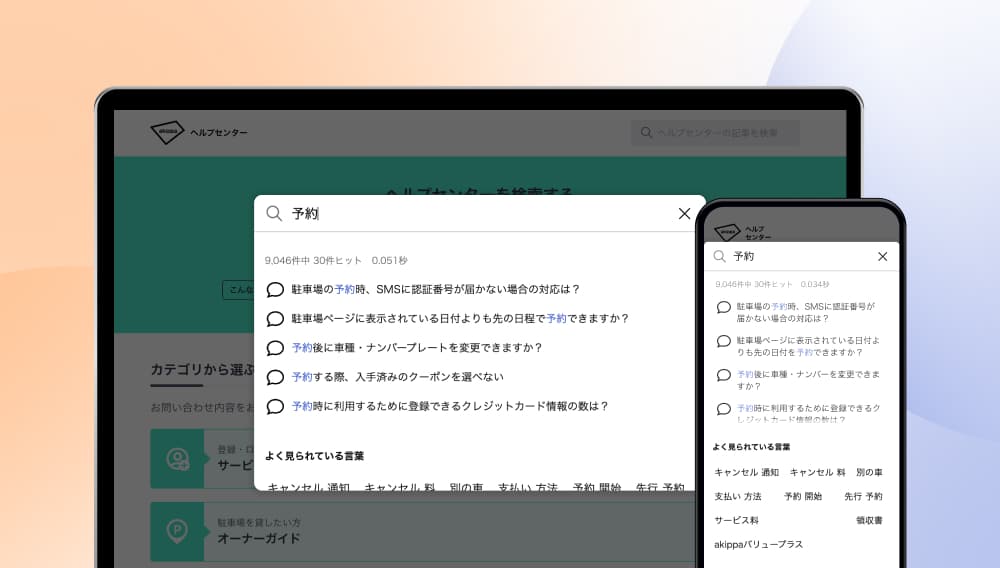Open phone result 表示されている日付より先の日付
Screen dimensions: 1000x568
point(807,346)
